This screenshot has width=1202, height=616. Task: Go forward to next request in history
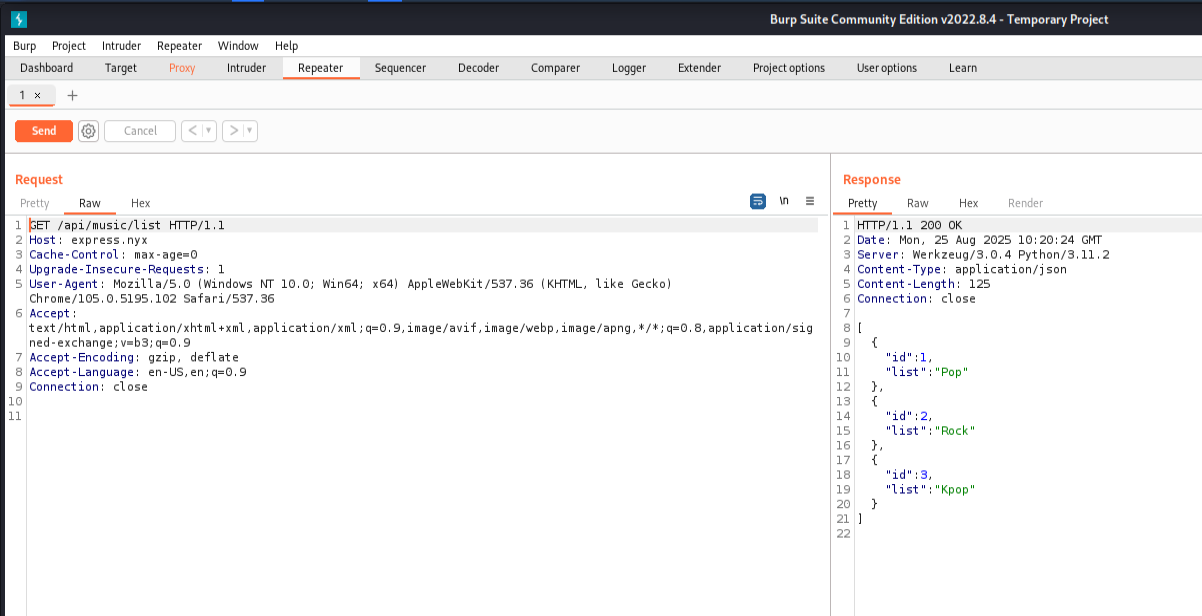click(232, 131)
